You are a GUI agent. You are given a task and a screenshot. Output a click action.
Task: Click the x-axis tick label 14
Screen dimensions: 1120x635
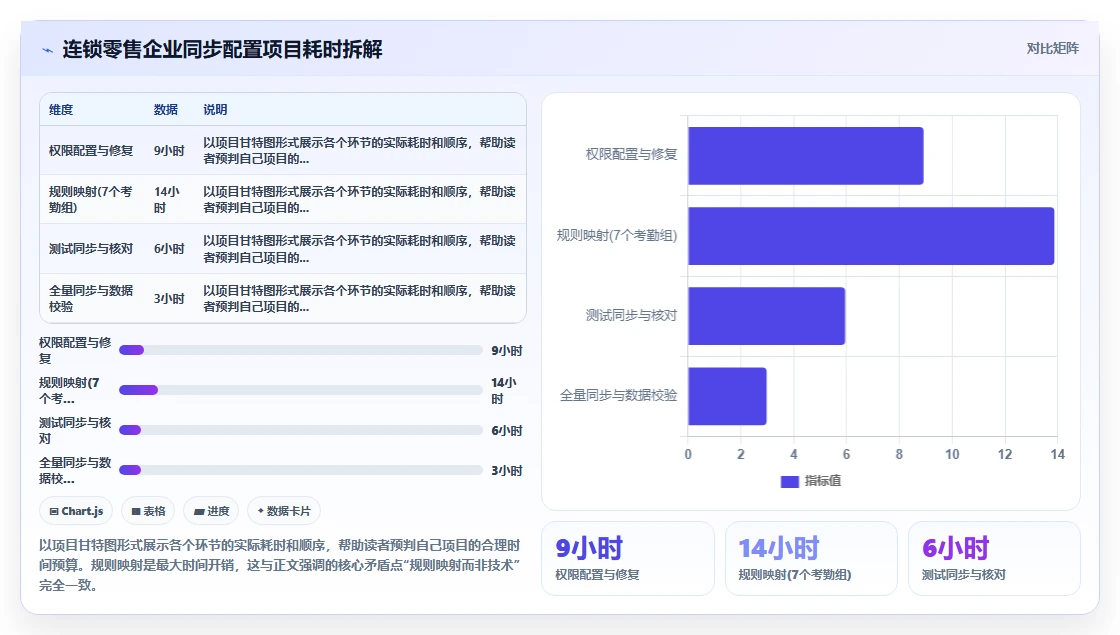pos(1058,454)
